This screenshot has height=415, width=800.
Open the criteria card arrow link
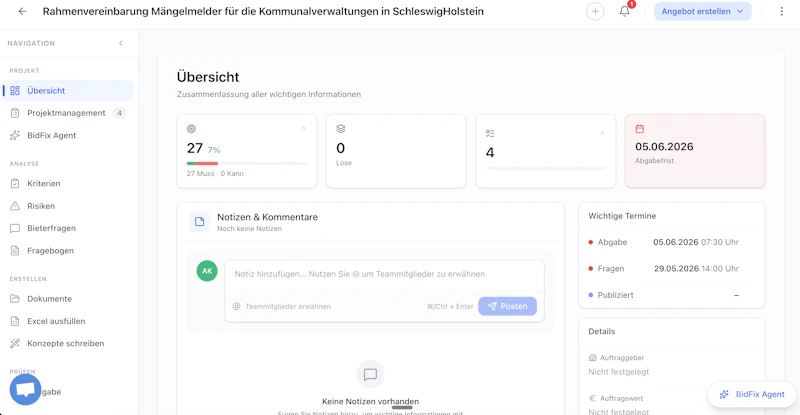pyautogui.click(x=303, y=129)
